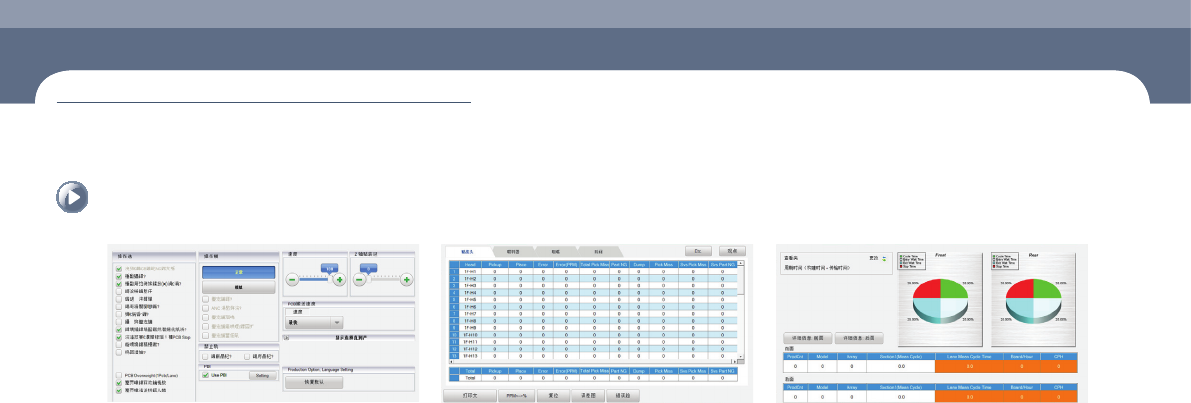Click the Sys Part NG header in the upper table

tap(722, 264)
